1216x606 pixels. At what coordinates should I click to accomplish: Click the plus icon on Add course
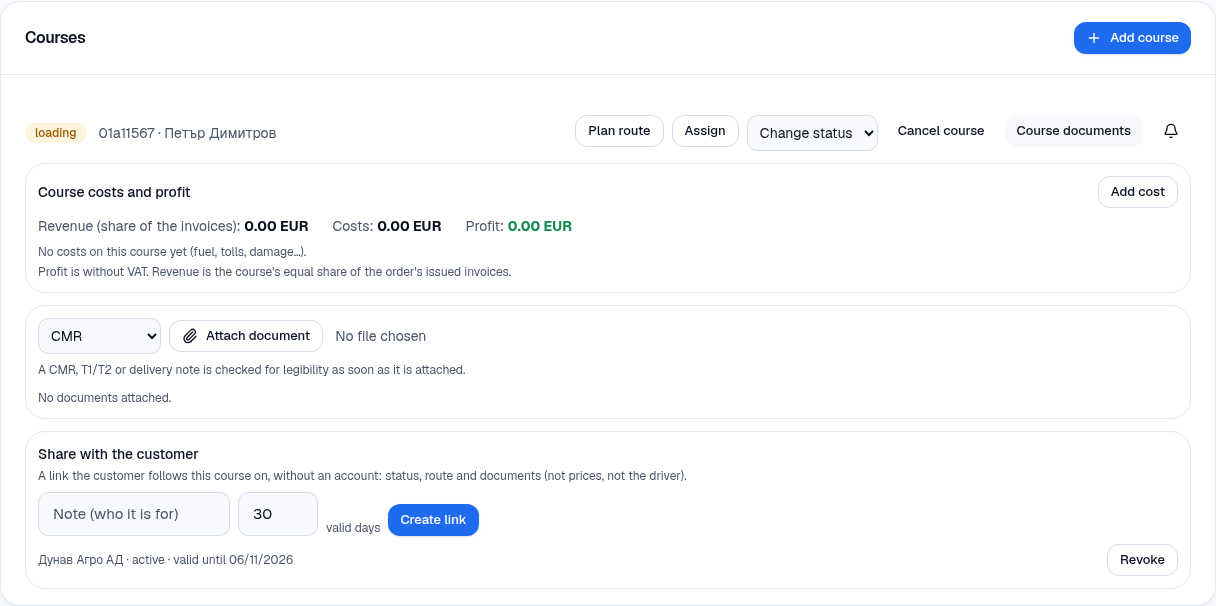tap(1094, 38)
